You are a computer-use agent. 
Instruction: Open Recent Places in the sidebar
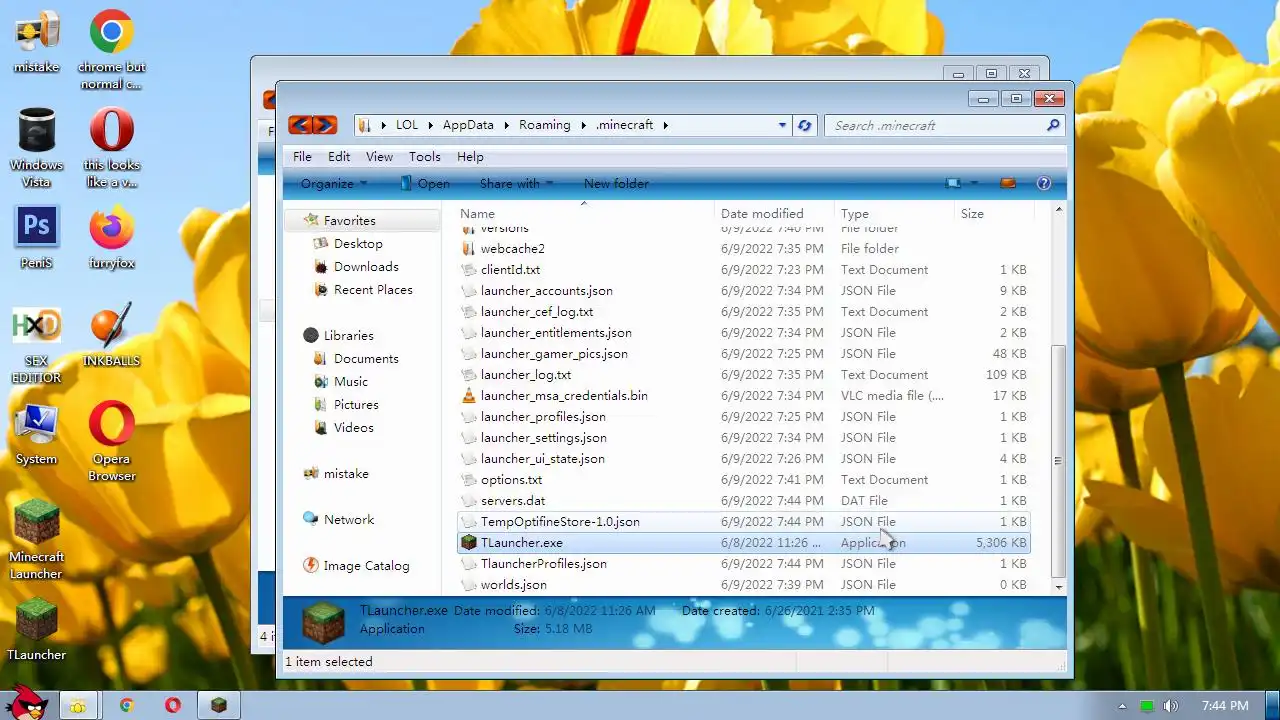point(373,290)
